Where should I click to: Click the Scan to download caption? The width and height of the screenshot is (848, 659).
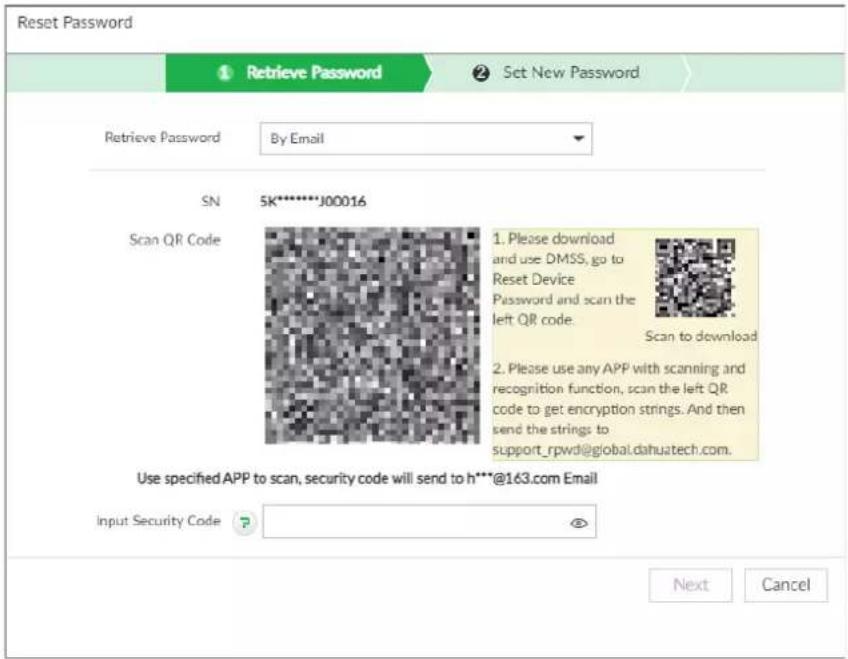pyautogui.click(x=701, y=336)
